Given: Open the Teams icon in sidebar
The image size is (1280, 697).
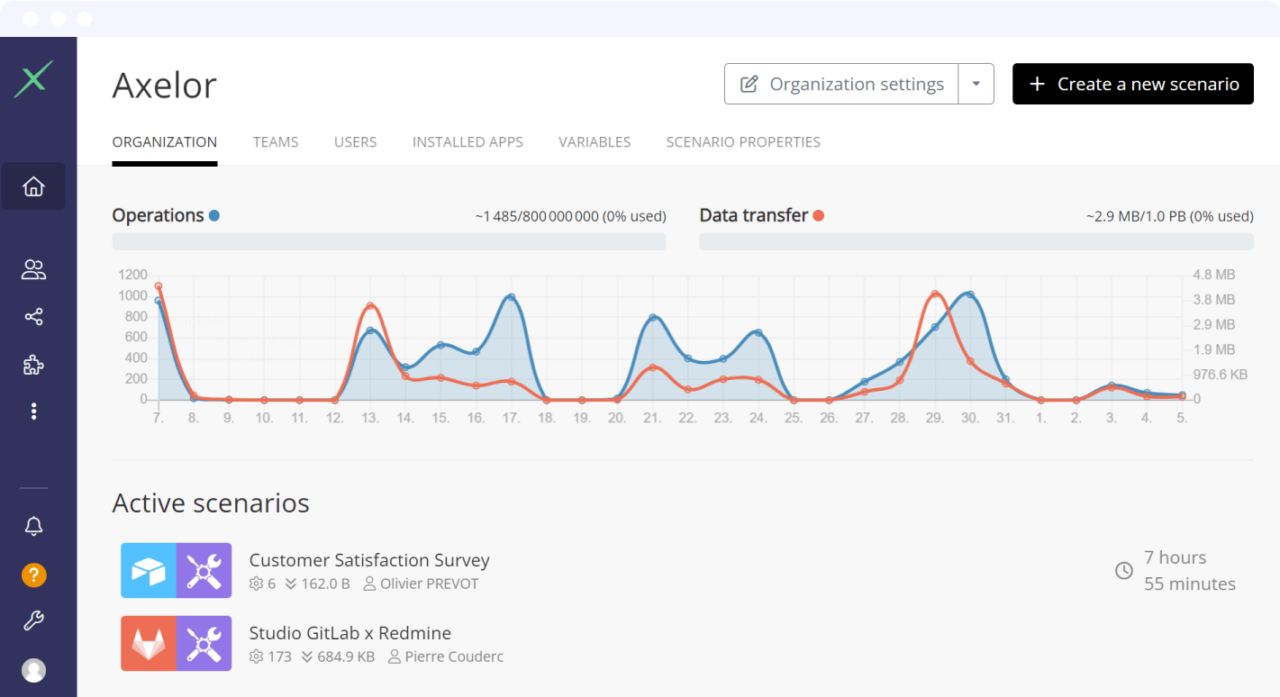Looking at the screenshot, I should (x=34, y=269).
